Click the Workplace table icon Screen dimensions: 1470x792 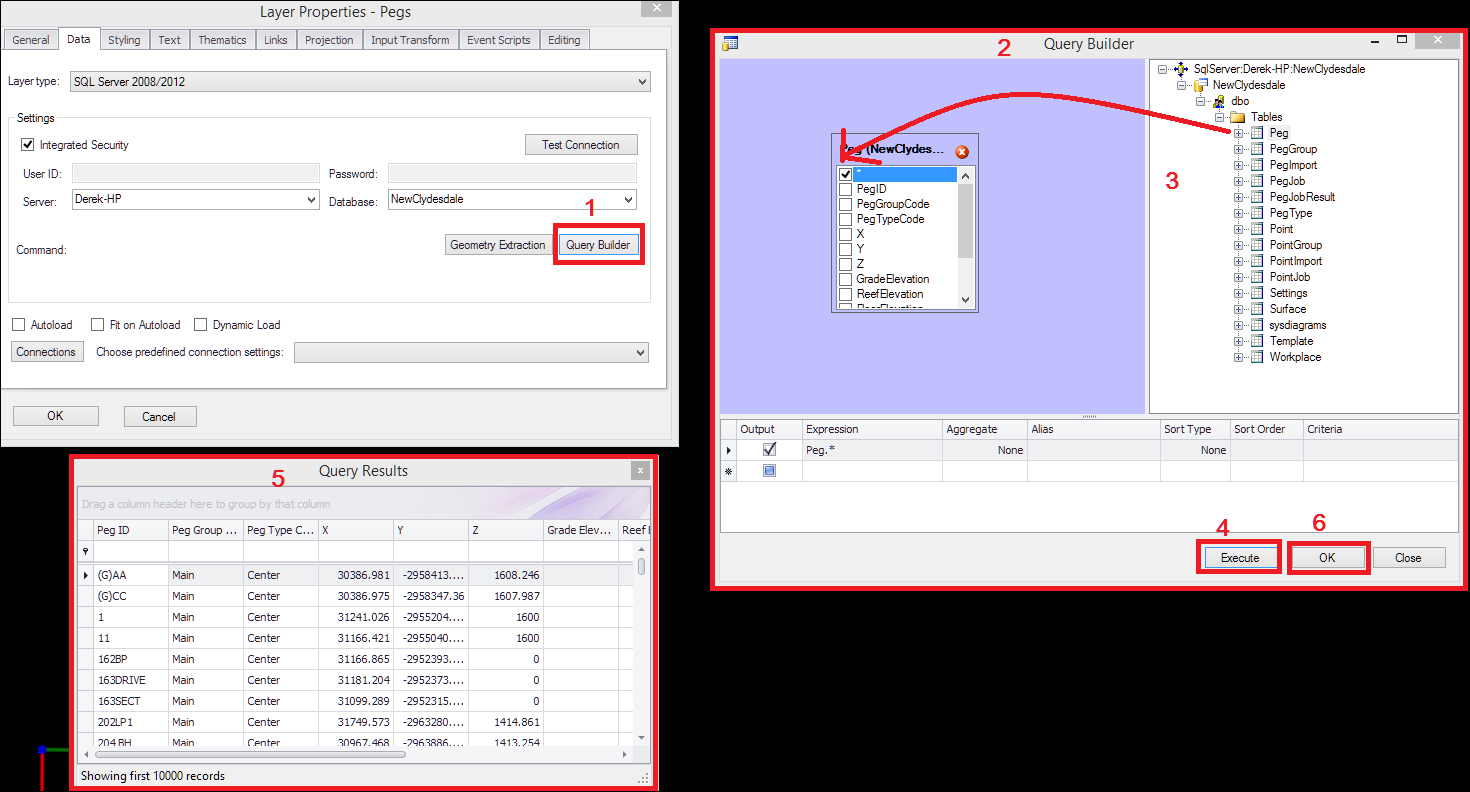[x=1257, y=357]
